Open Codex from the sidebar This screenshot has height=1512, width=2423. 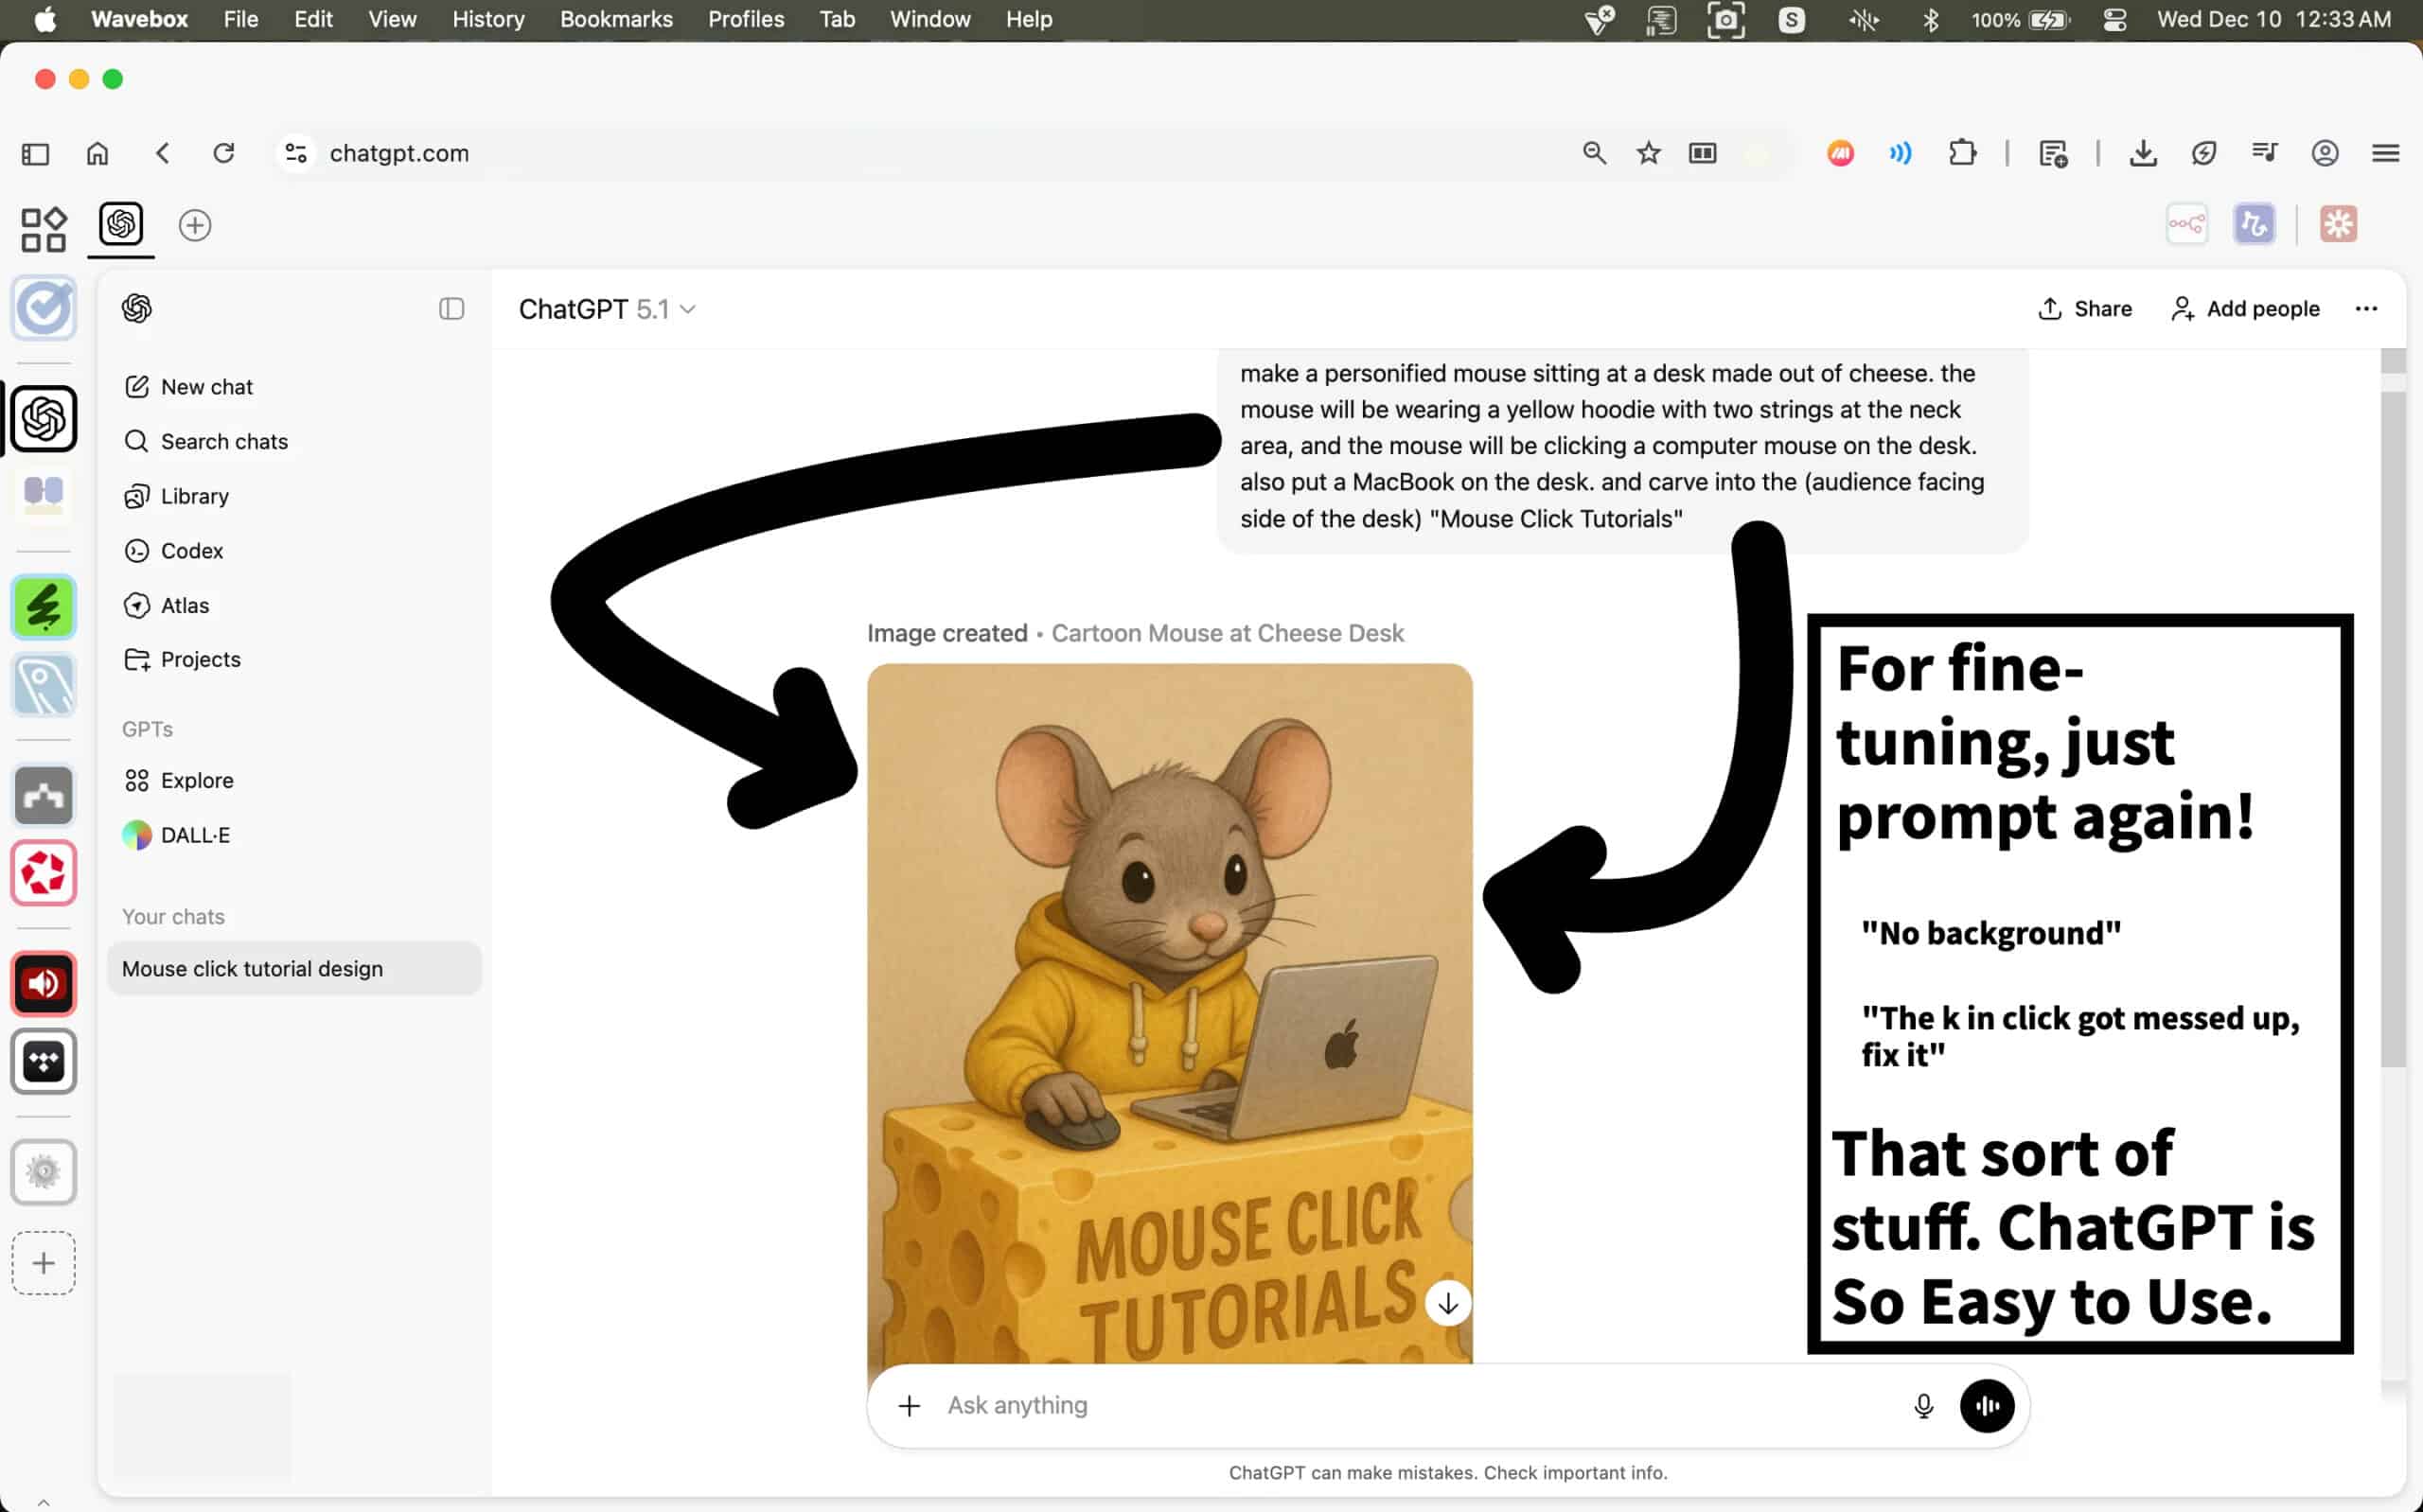click(191, 551)
